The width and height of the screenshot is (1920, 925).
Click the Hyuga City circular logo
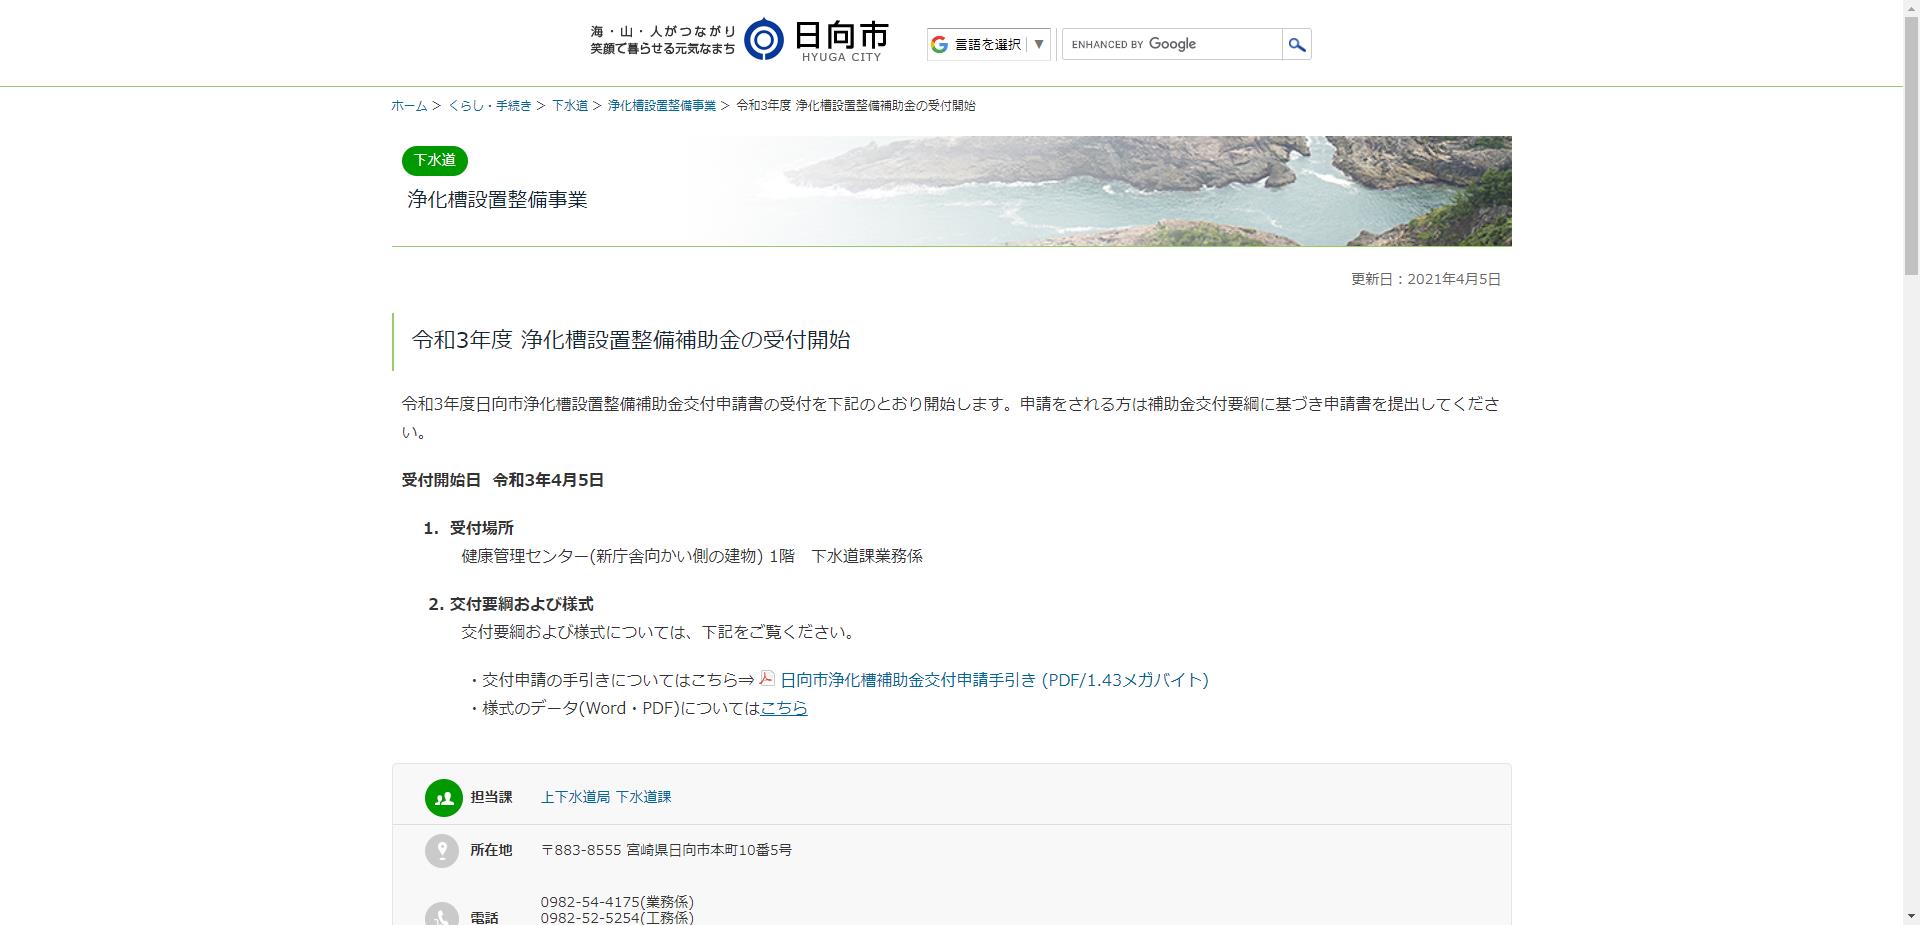(x=765, y=38)
